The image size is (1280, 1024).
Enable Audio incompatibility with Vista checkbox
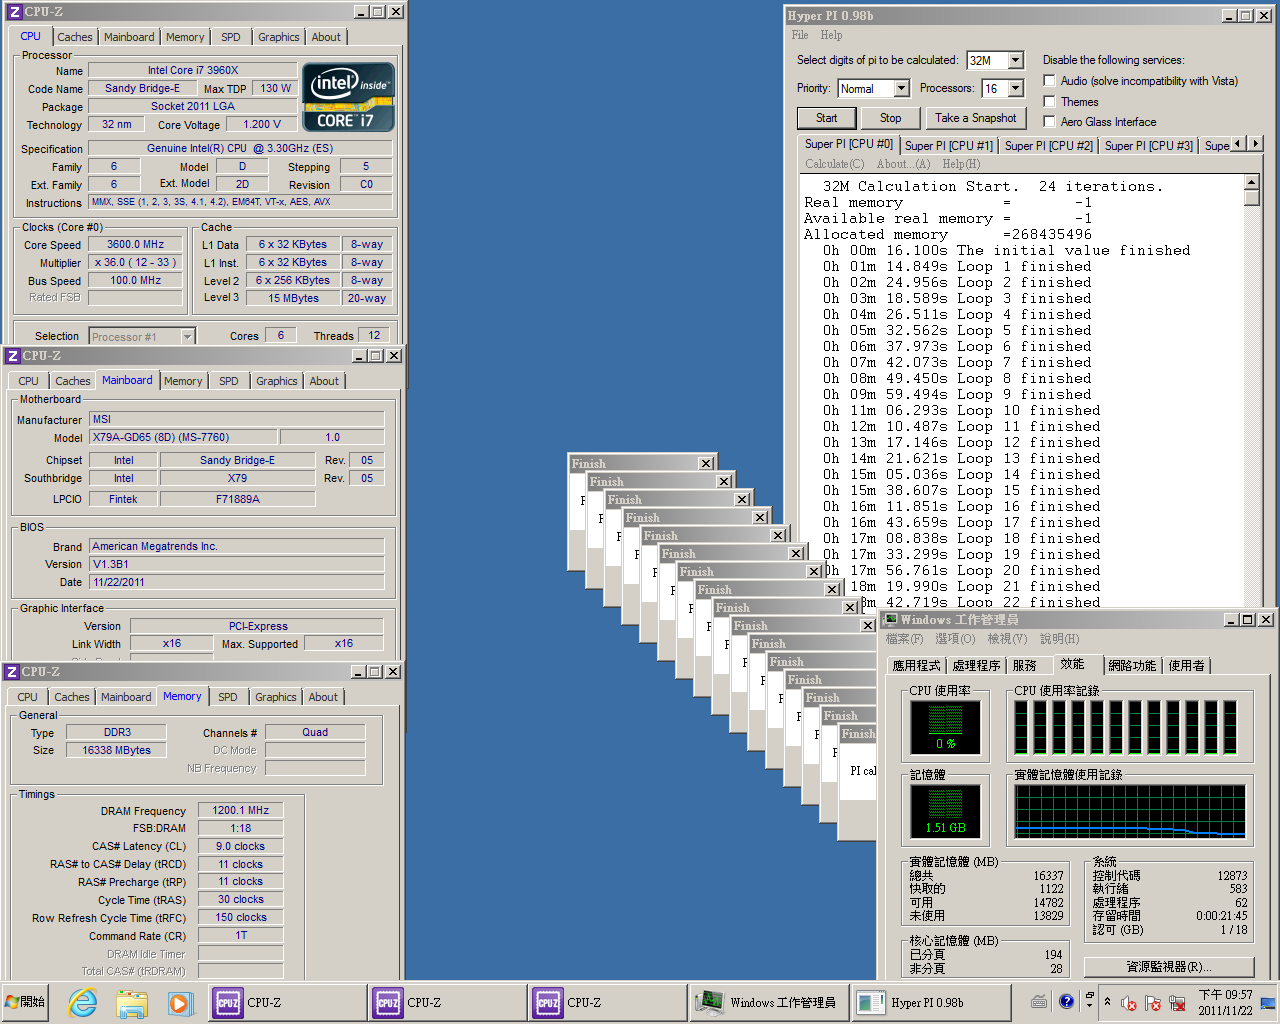coord(1049,81)
